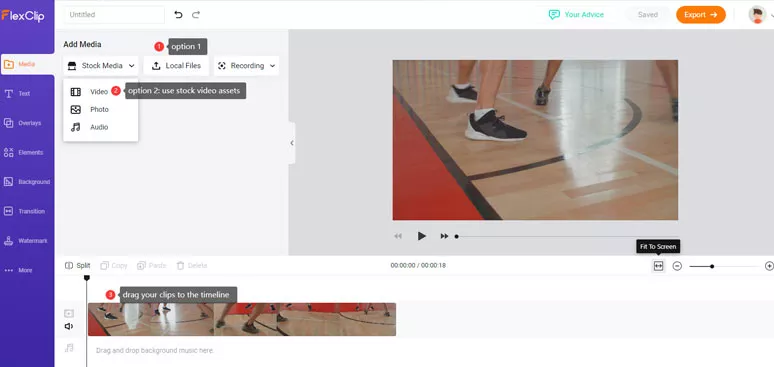Viewport: 774px width, 367px height.
Task: Open Your Advice feedback
Action: [576, 15]
